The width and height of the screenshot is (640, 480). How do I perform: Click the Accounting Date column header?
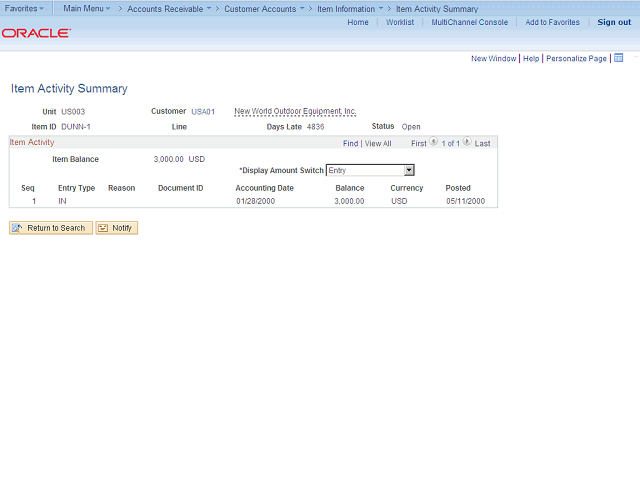pyautogui.click(x=264, y=188)
